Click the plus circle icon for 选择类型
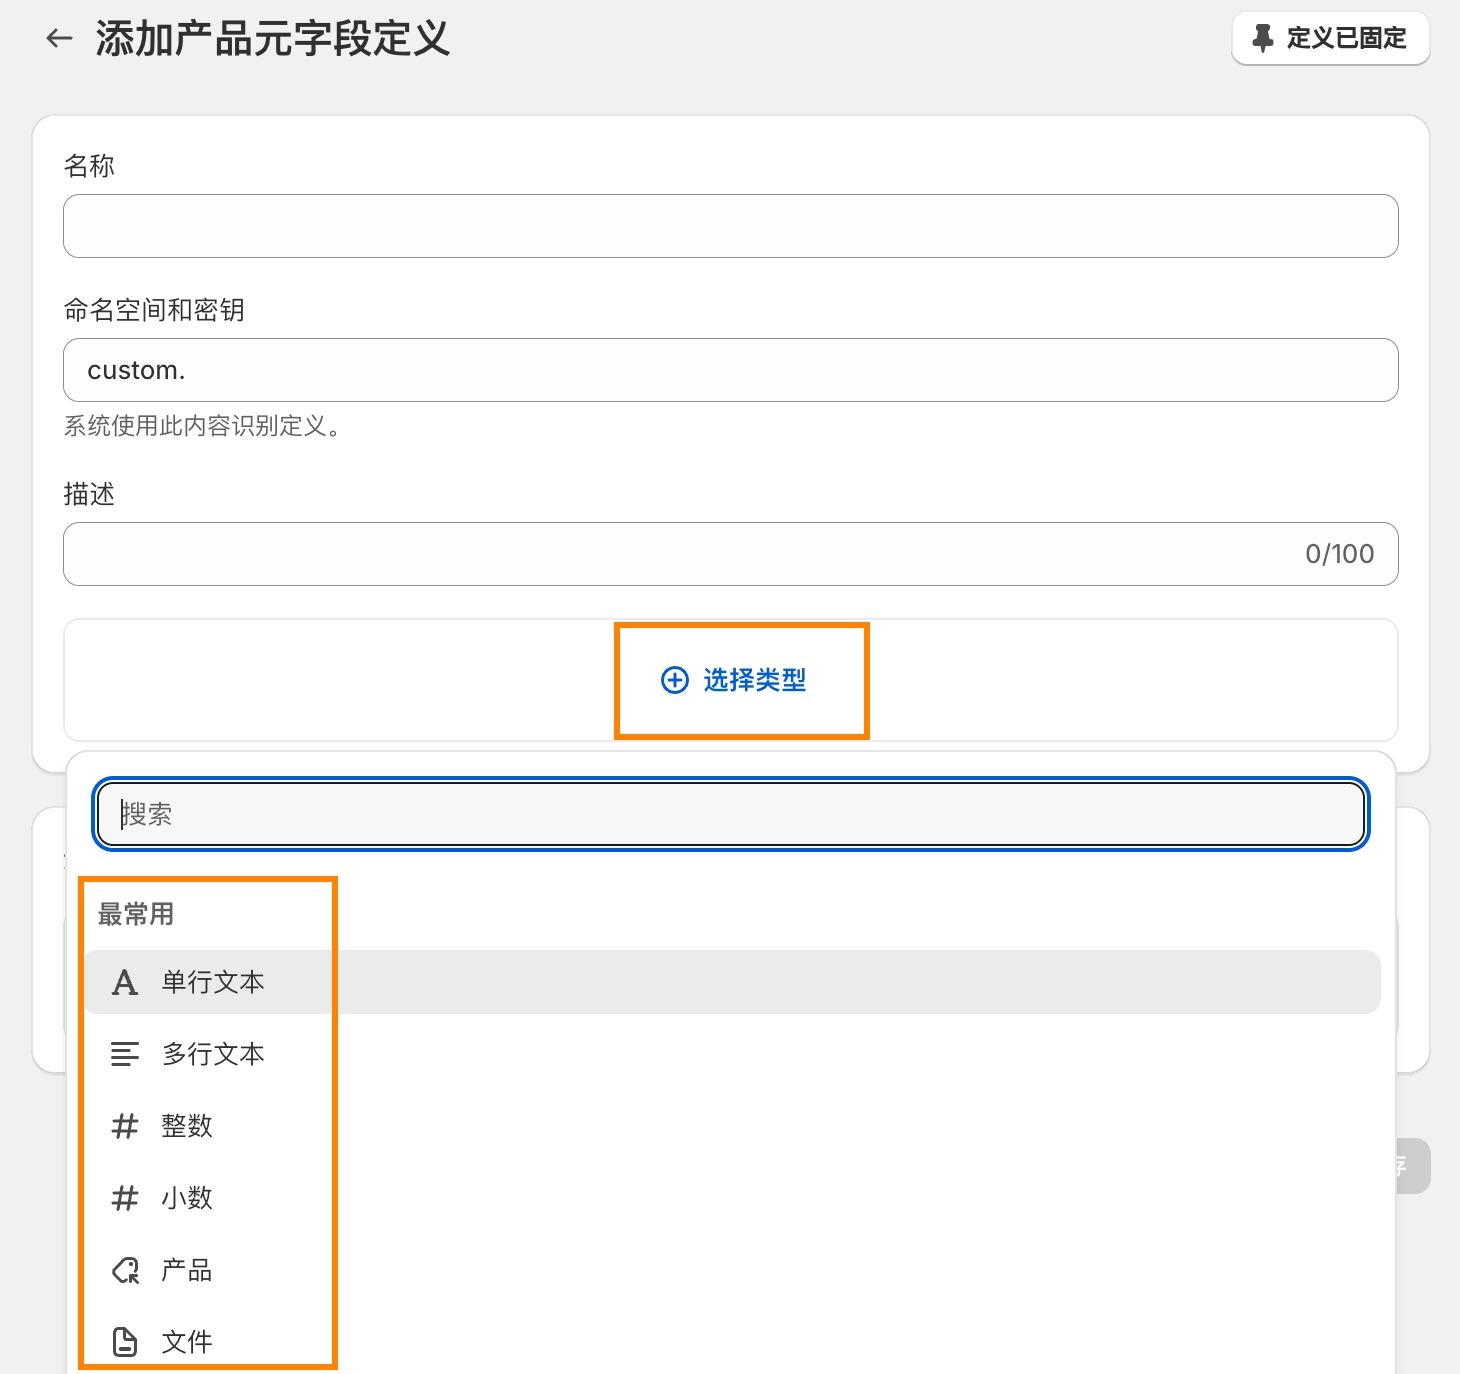The image size is (1460, 1374). point(675,680)
